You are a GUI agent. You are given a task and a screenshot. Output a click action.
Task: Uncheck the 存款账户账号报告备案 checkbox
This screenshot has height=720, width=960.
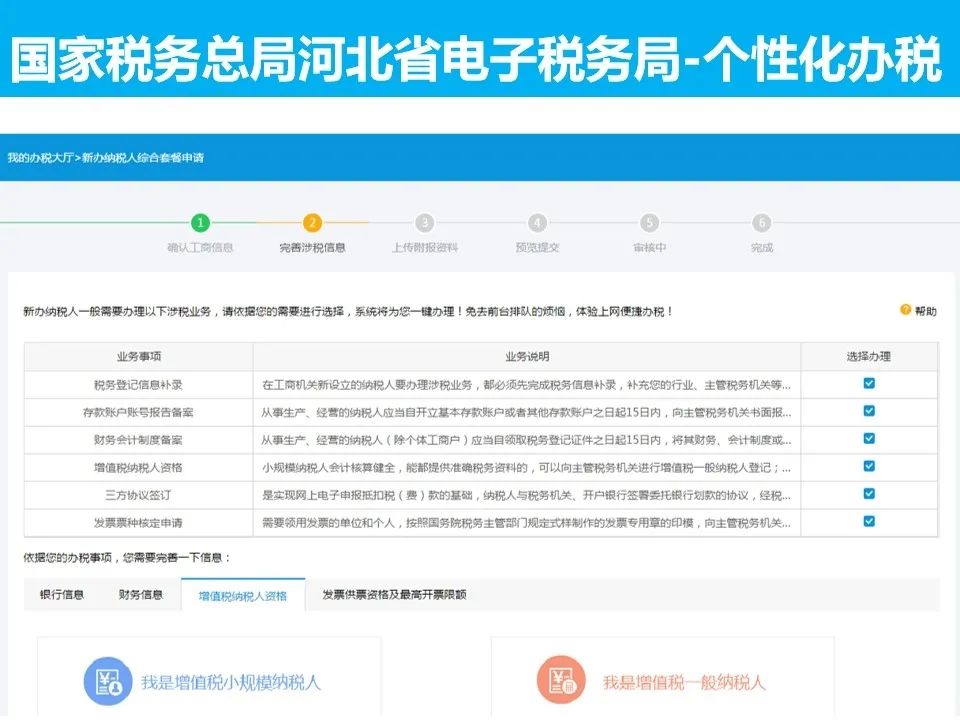tap(869, 411)
